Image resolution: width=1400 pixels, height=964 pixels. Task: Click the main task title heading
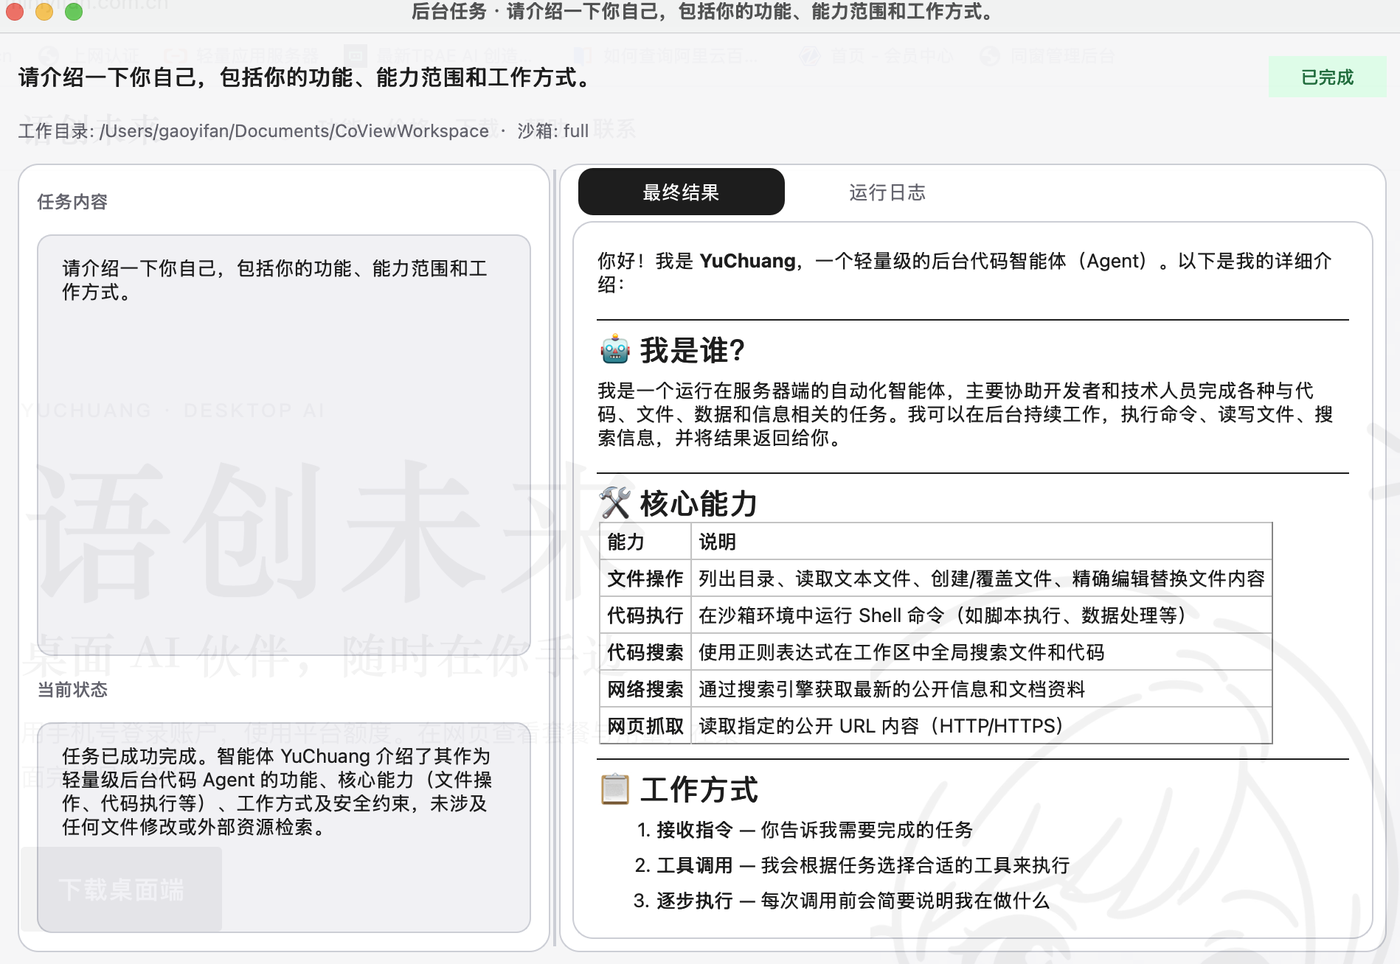coord(306,77)
